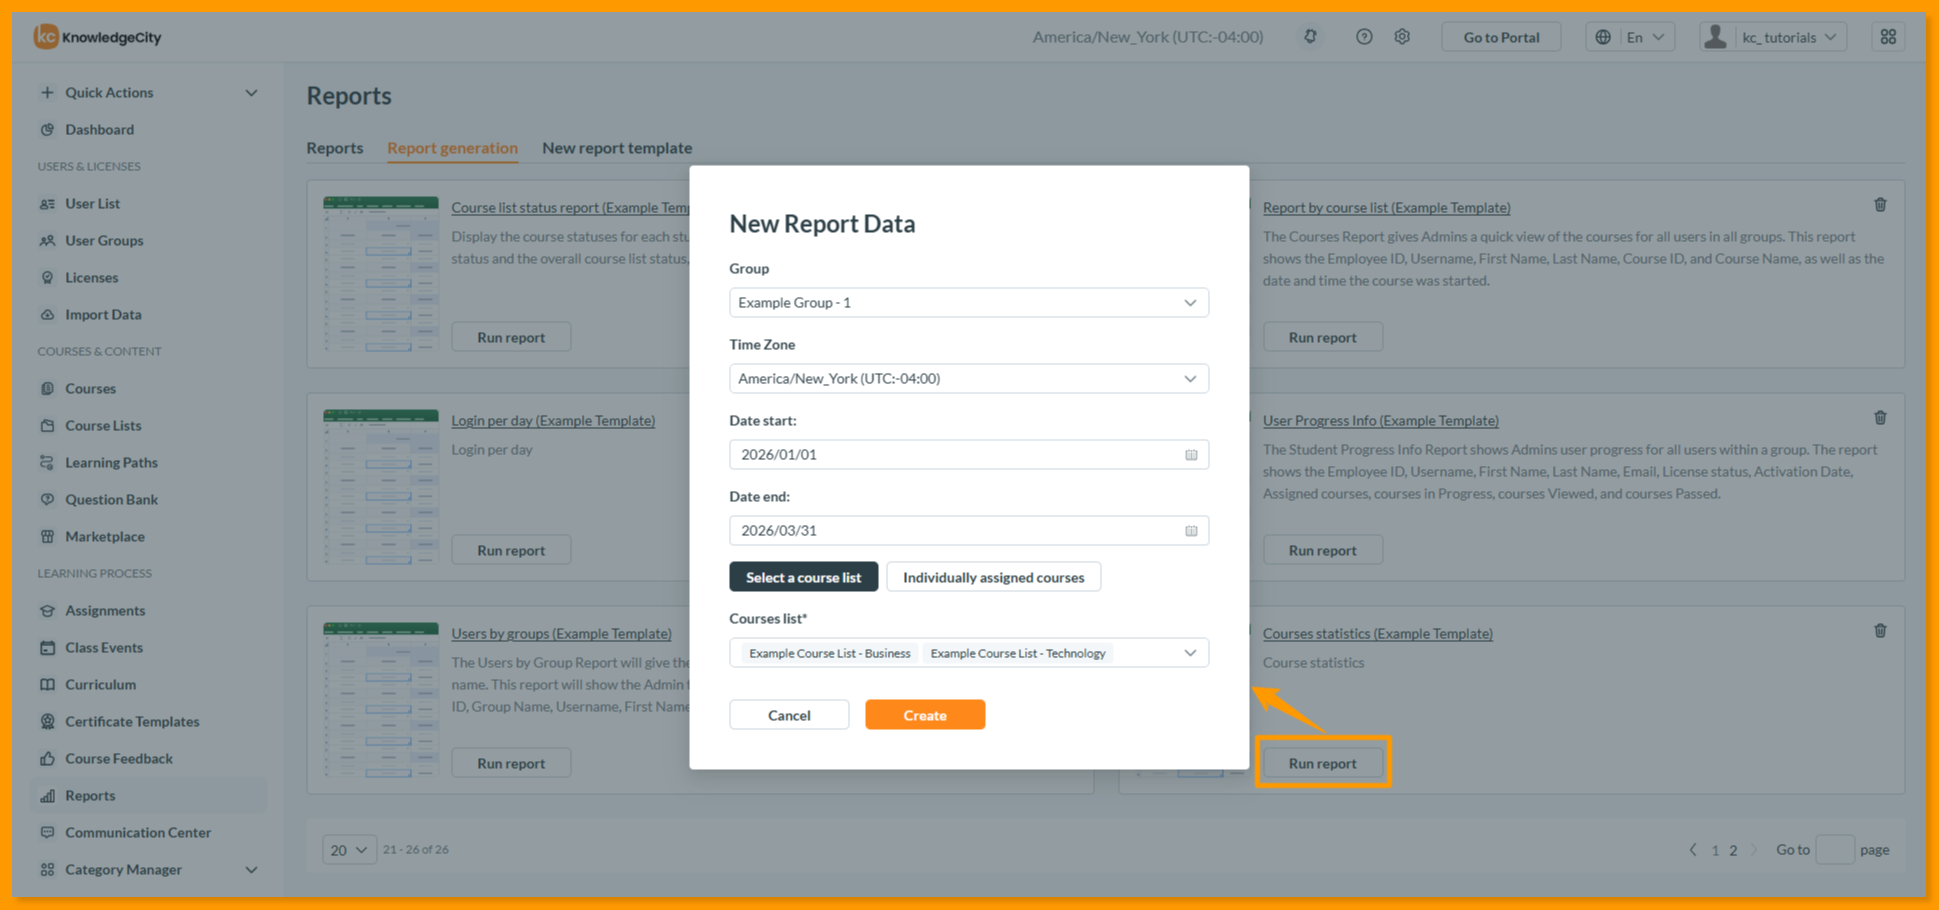
Task: Open the kc_tutorials user menu
Action: (1773, 37)
